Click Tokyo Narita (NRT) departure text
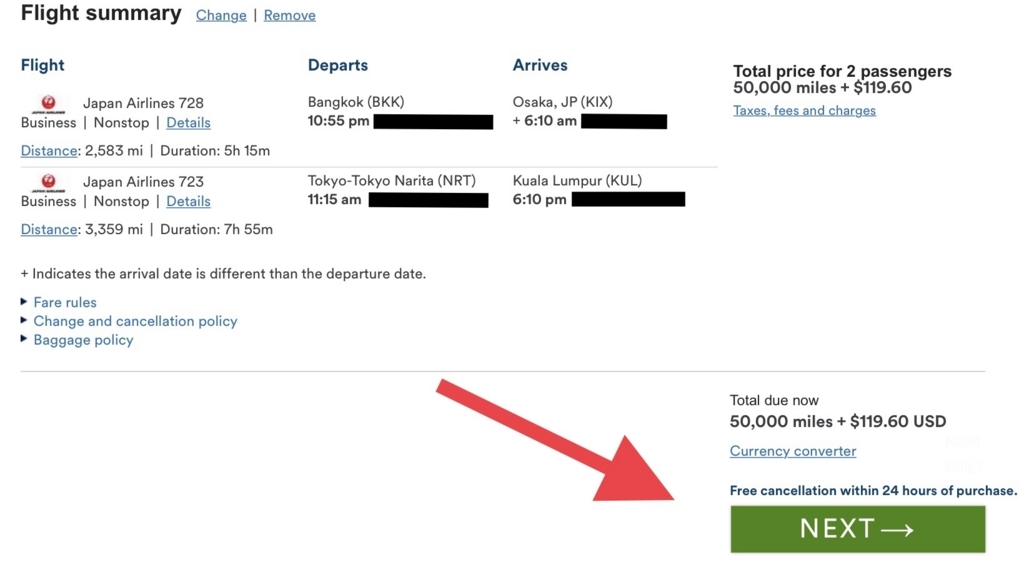The image size is (1024, 565). pos(391,181)
